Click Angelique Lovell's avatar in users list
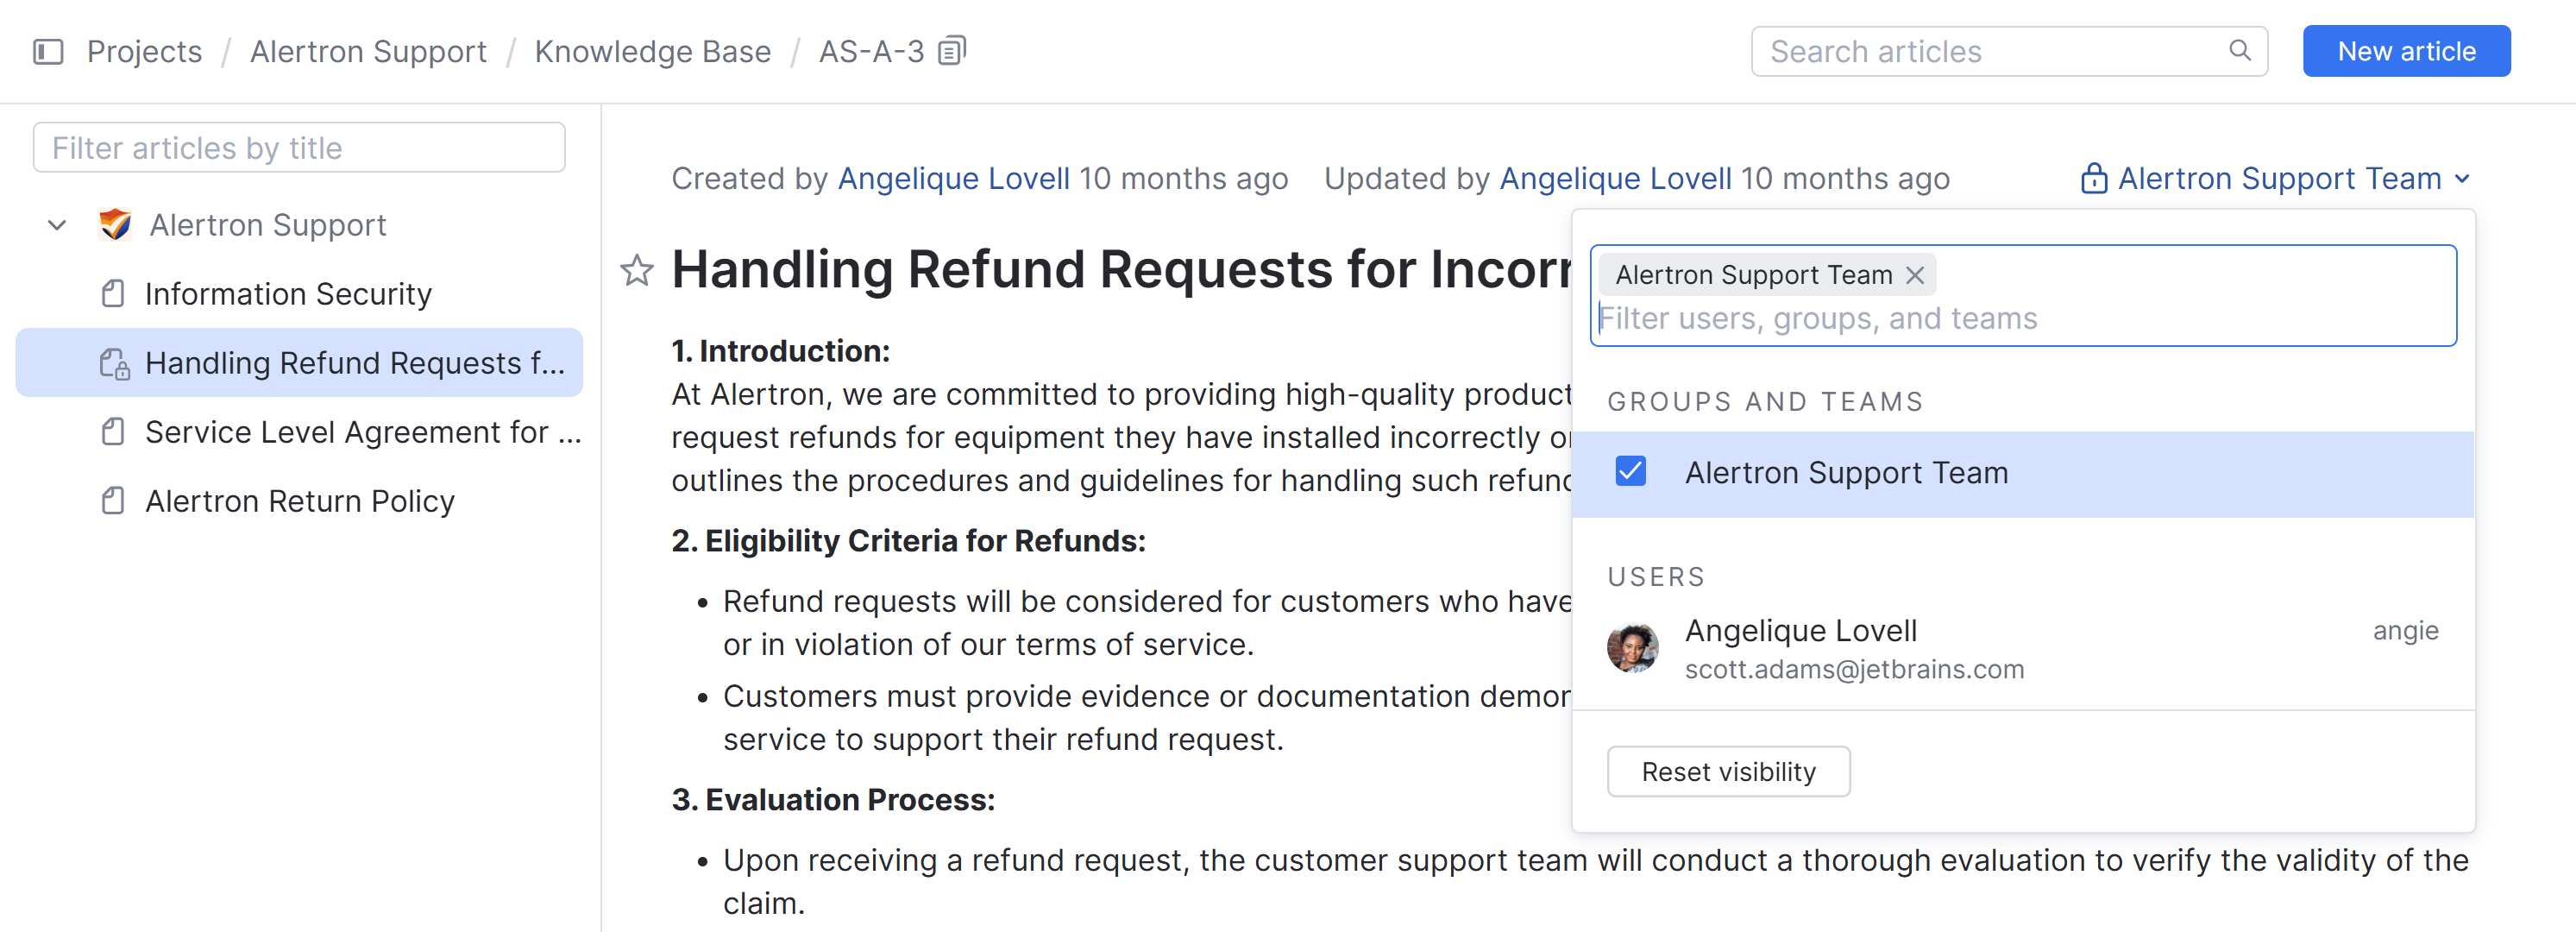This screenshot has width=2576, height=932. pos(1632,648)
